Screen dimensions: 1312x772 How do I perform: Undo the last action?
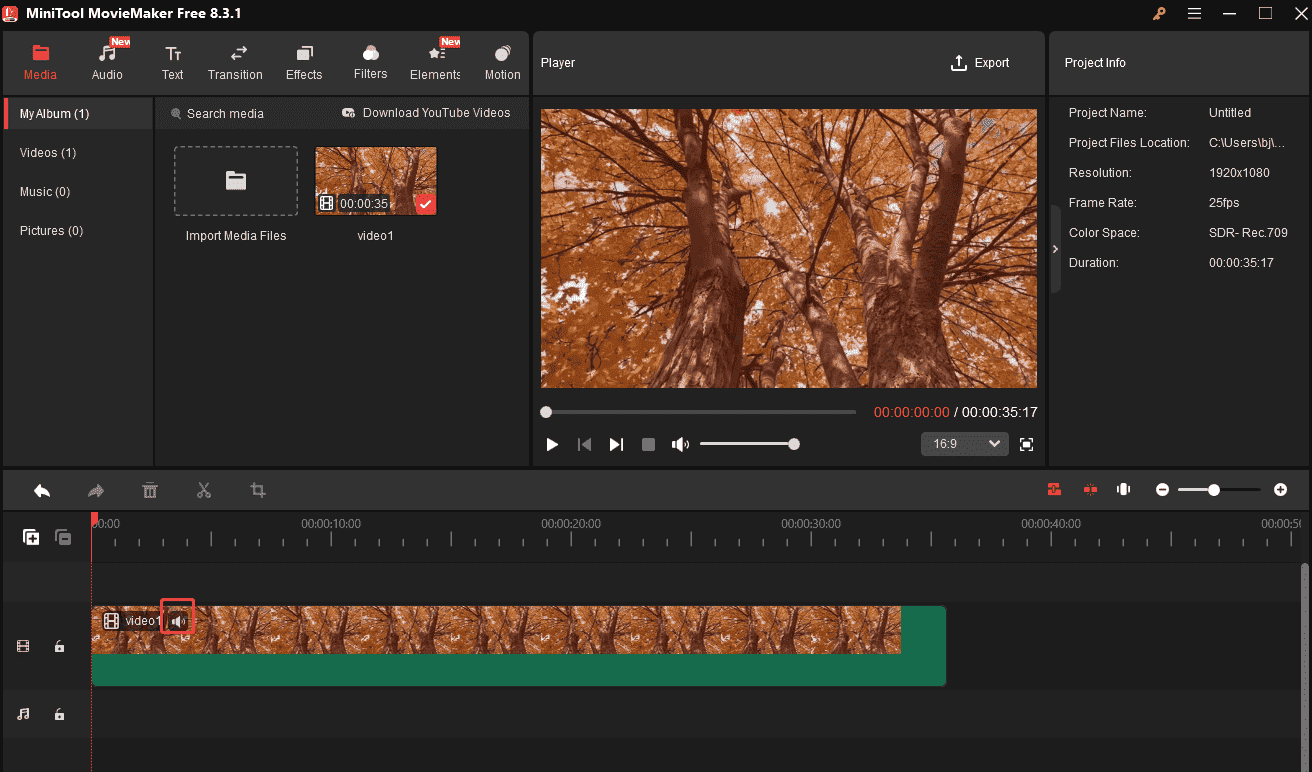coord(41,490)
